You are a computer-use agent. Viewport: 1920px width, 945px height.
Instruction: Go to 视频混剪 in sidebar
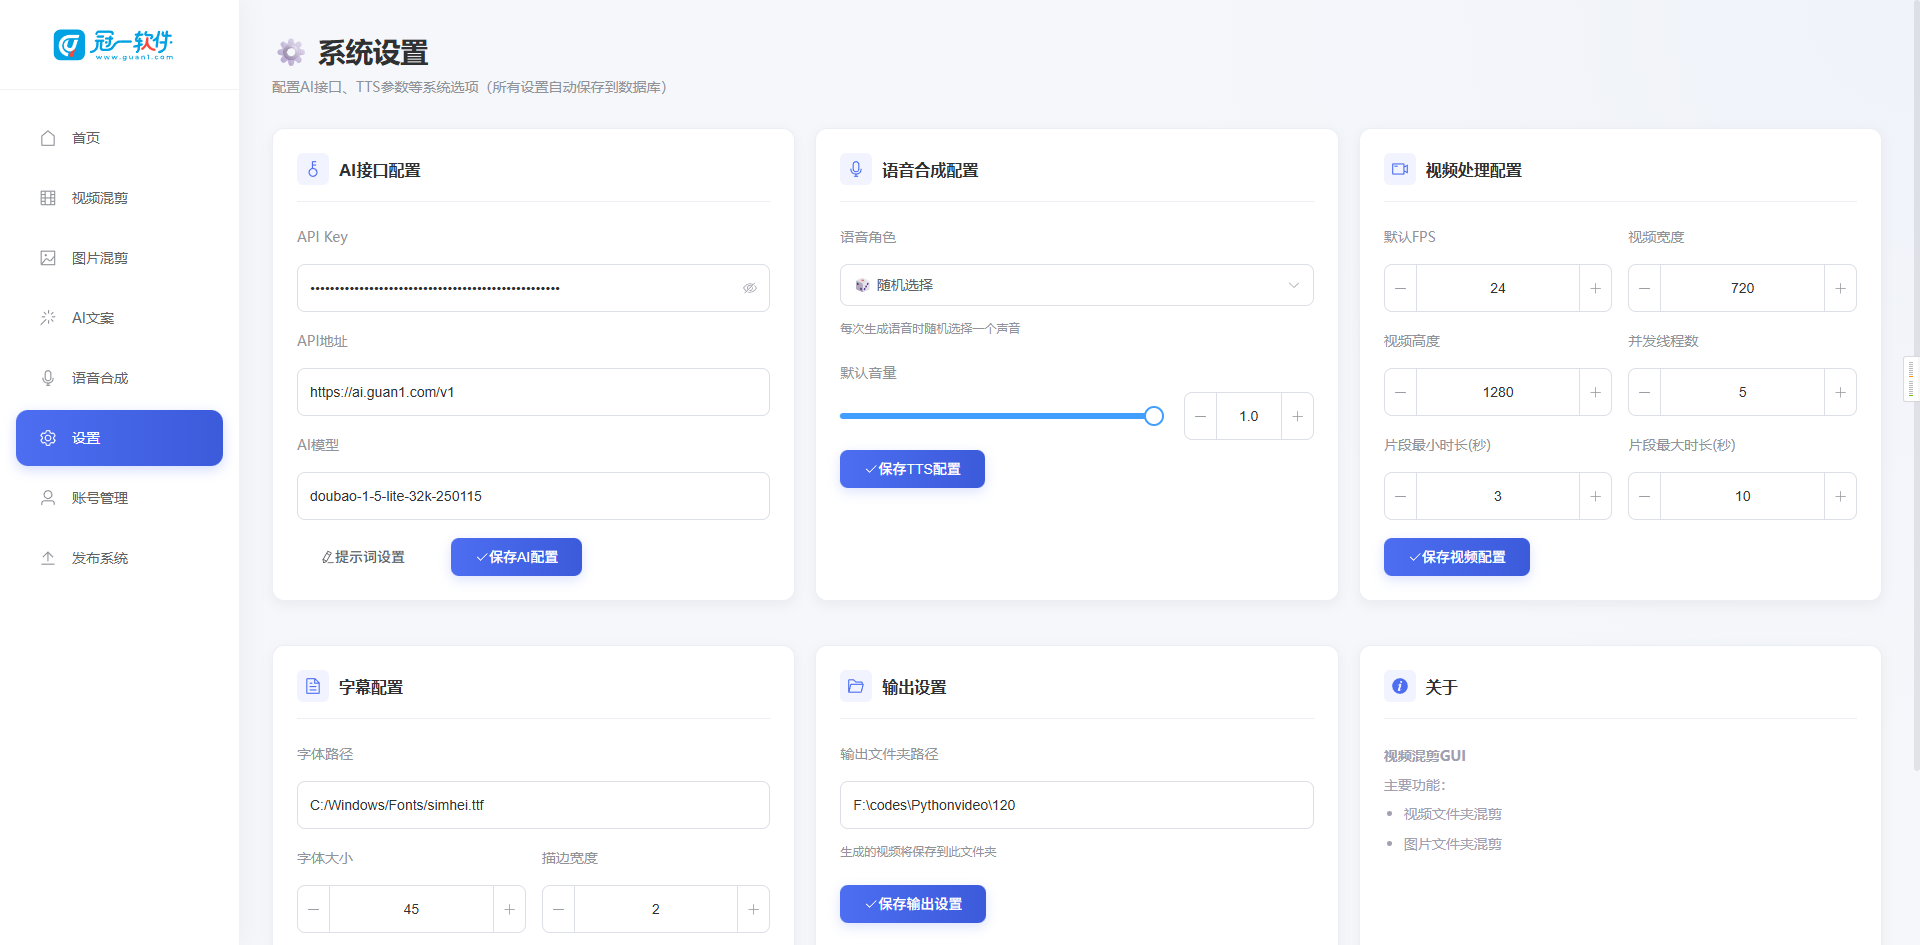(100, 198)
